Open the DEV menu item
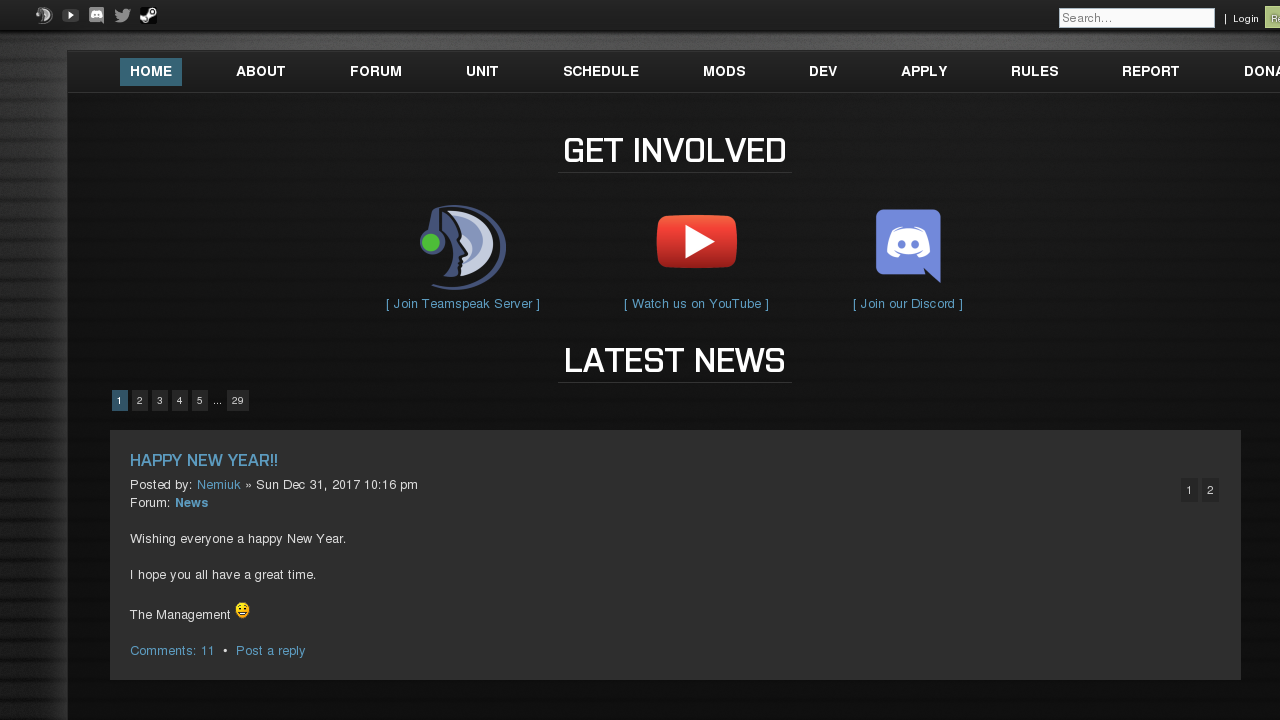The width and height of the screenshot is (1280, 720). pos(823,72)
